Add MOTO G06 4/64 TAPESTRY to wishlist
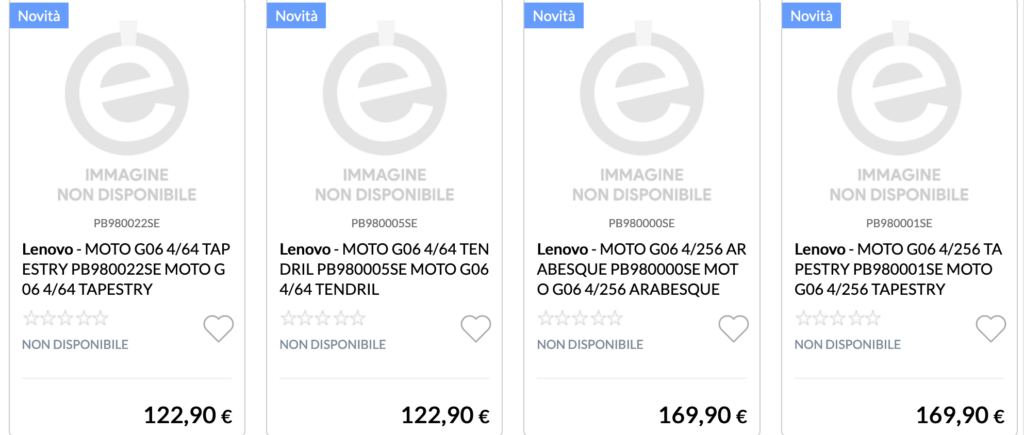The width and height of the screenshot is (1024, 435). click(x=218, y=328)
